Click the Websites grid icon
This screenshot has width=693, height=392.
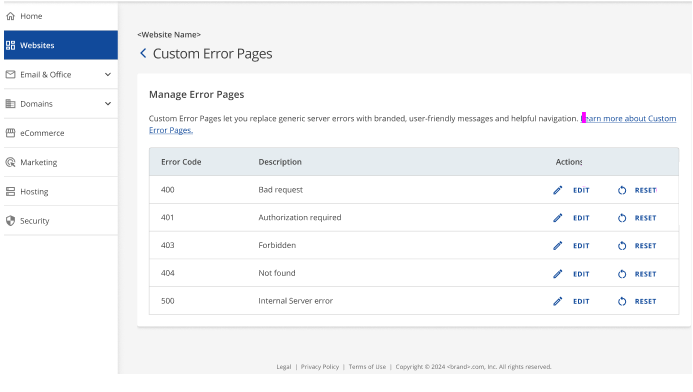point(11,45)
